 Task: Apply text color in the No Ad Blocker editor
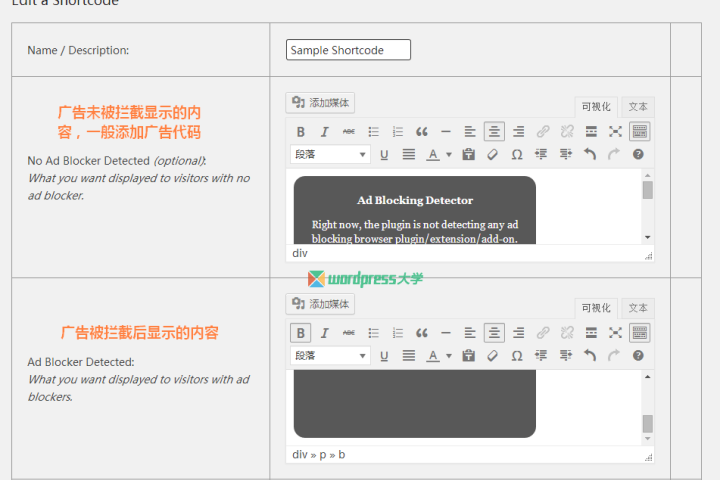pos(433,154)
